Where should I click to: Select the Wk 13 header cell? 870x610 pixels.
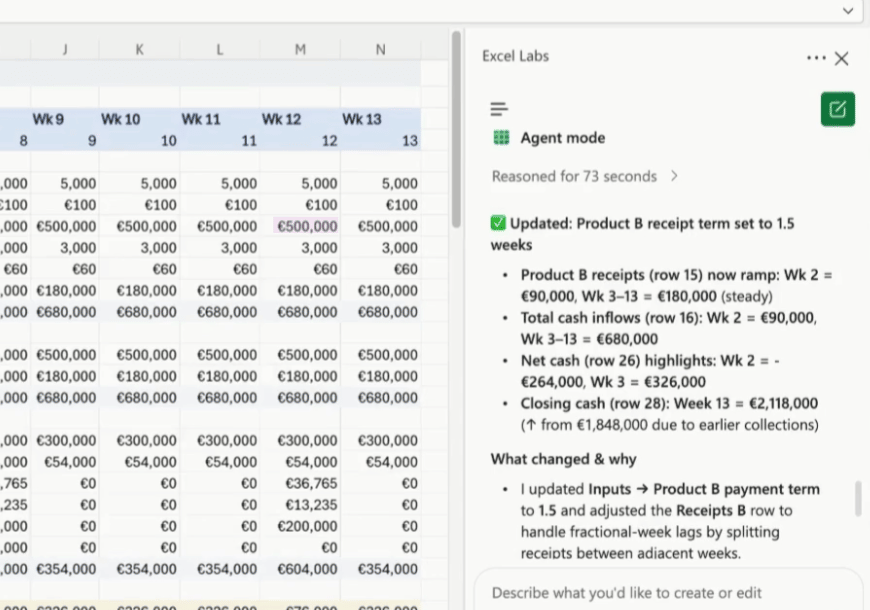pos(362,119)
